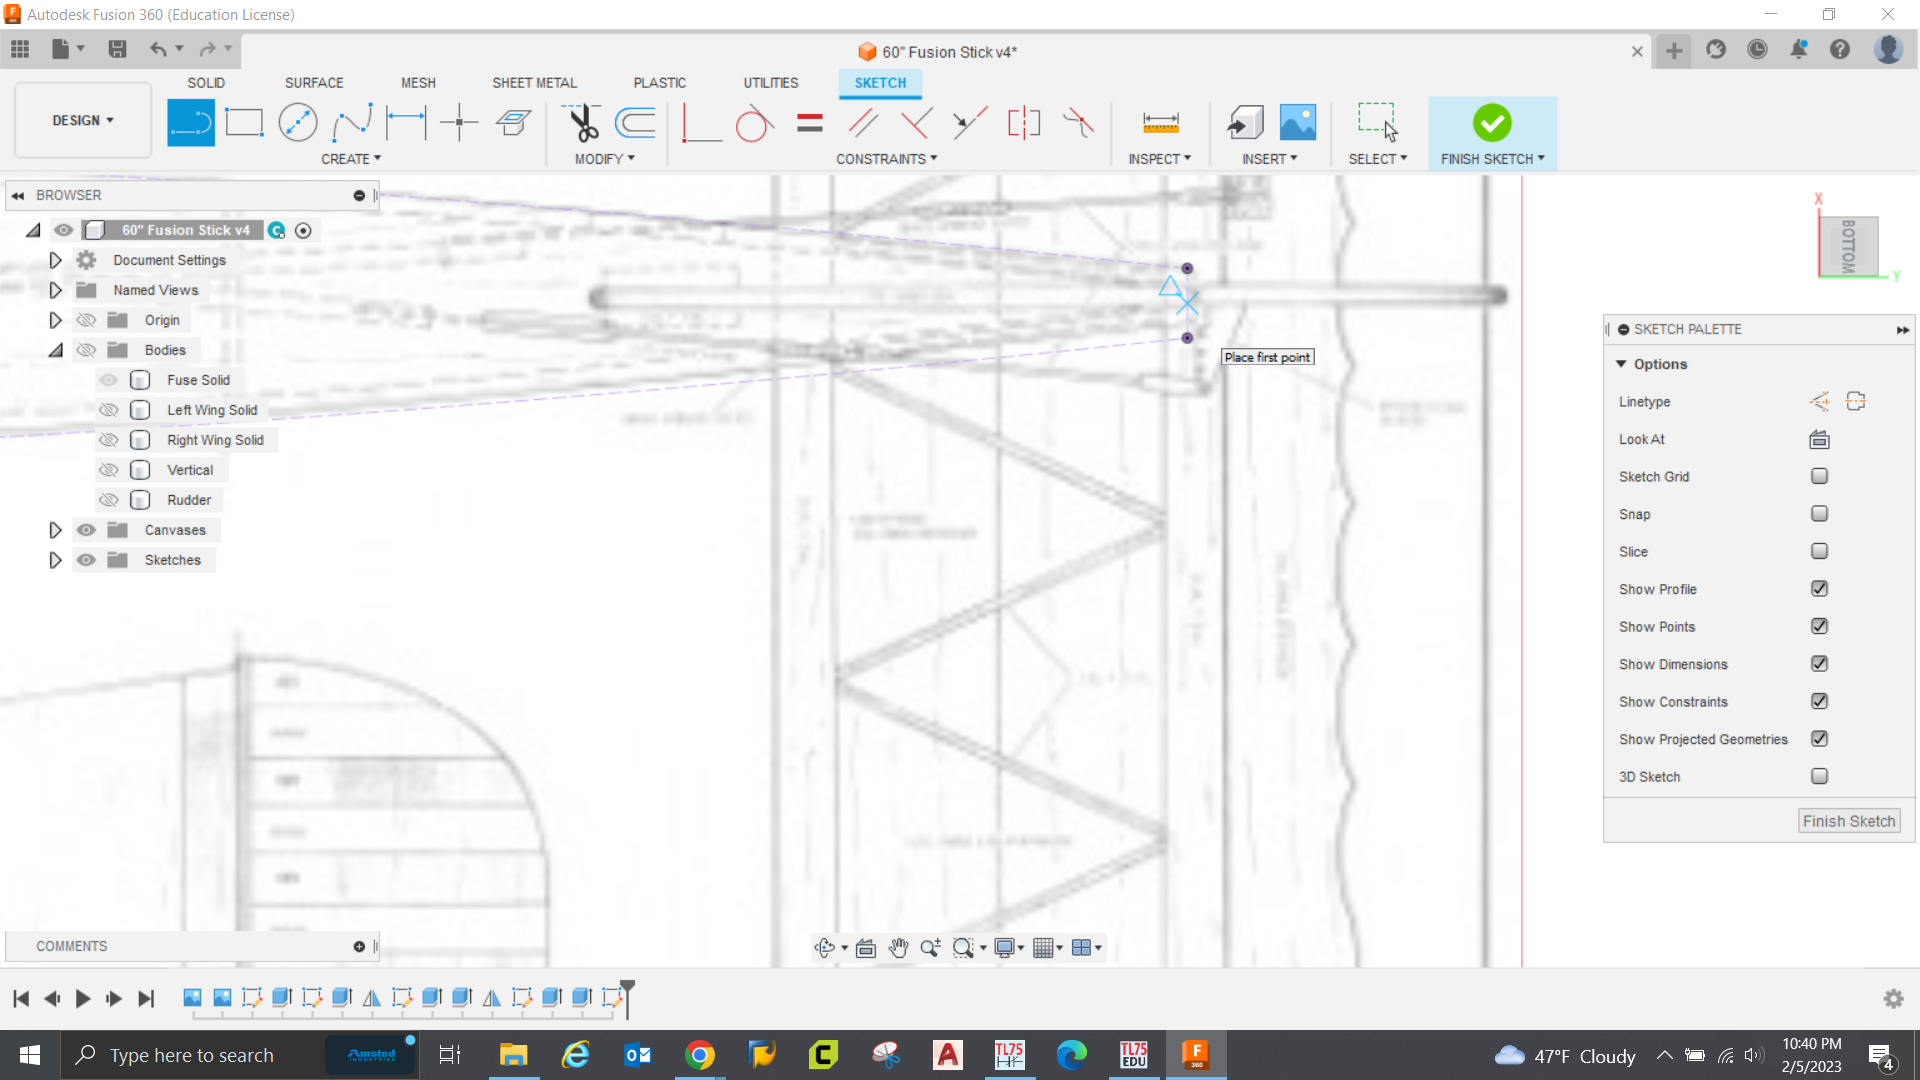Uncheck Show Constraints option

coord(1819,702)
